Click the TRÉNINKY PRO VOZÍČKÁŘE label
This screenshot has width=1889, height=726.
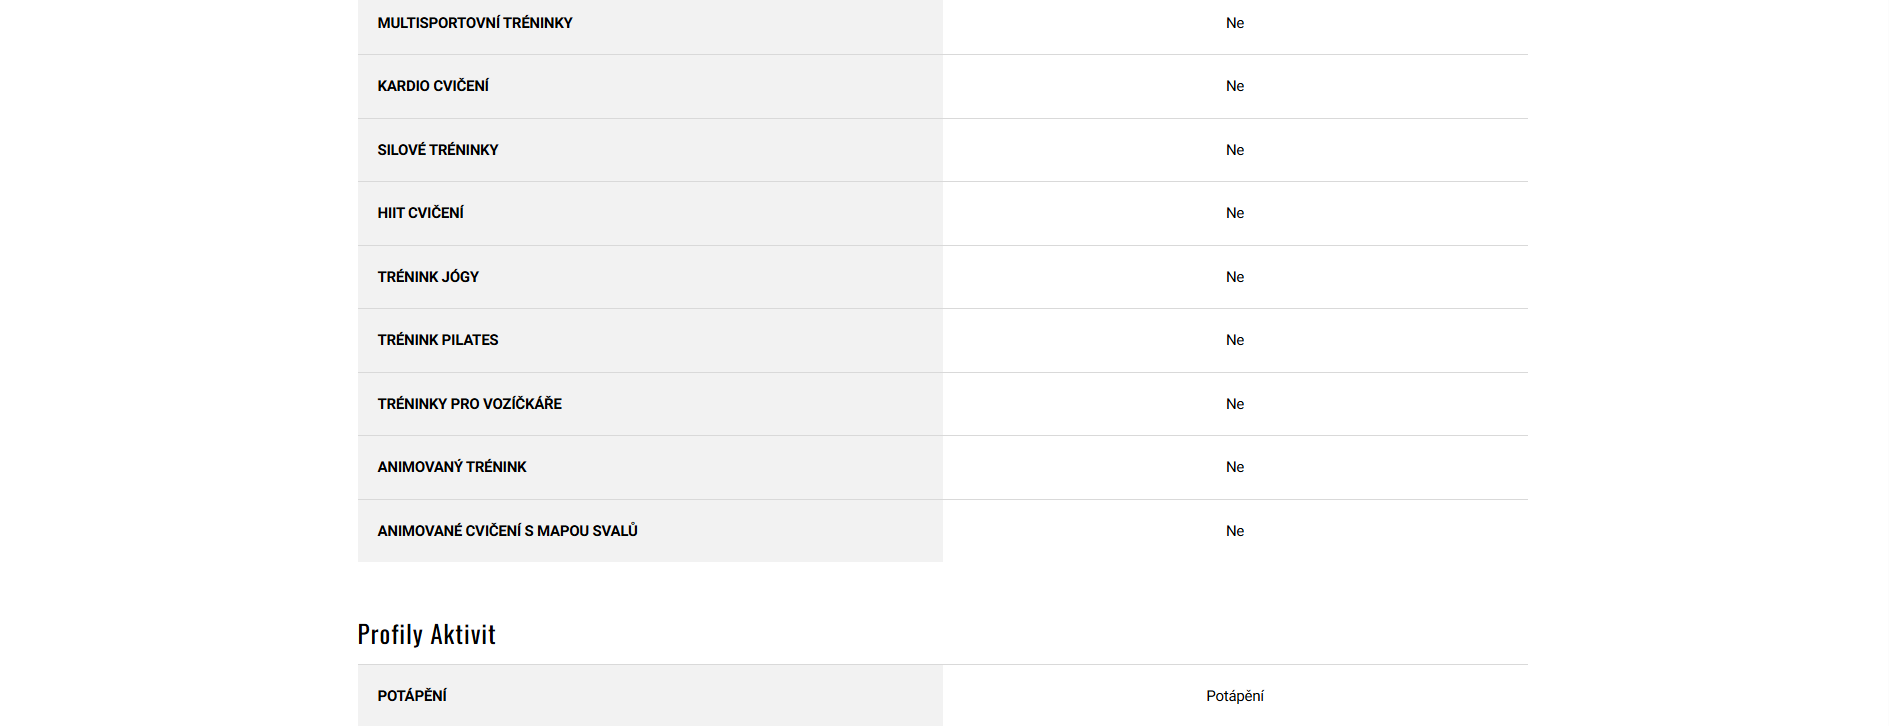click(x=470, y=404)
